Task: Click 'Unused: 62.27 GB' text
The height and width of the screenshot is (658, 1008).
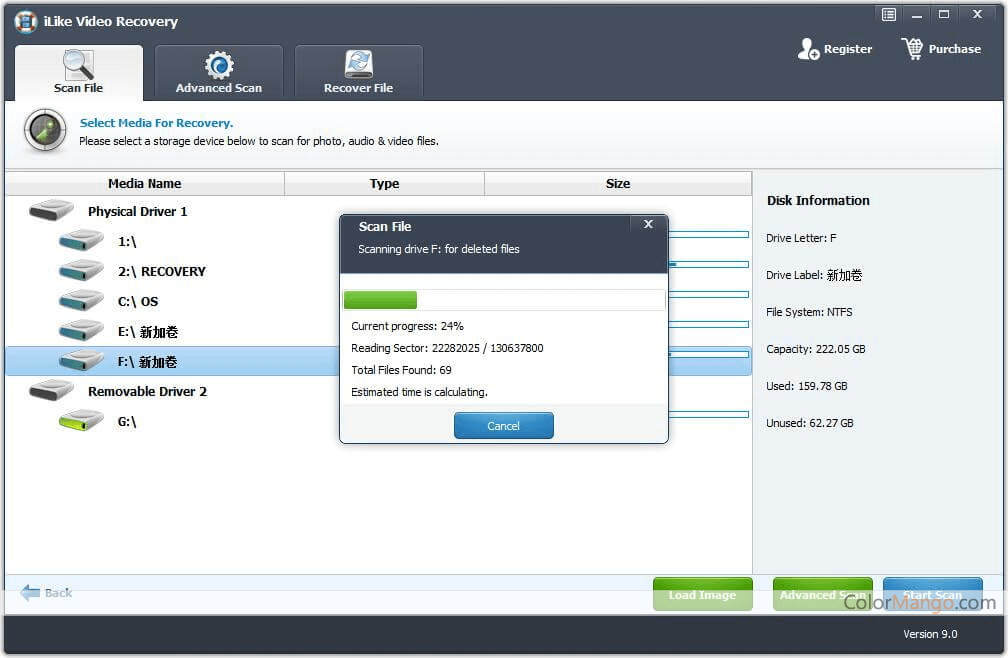Action: (810, 423)
